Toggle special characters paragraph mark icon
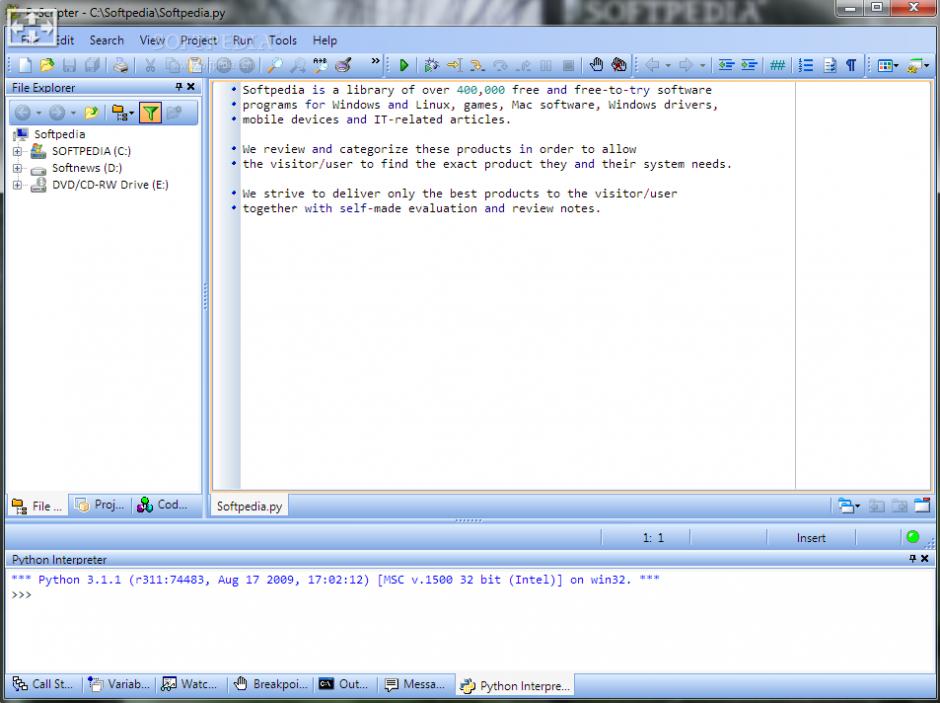 (851, 66)
